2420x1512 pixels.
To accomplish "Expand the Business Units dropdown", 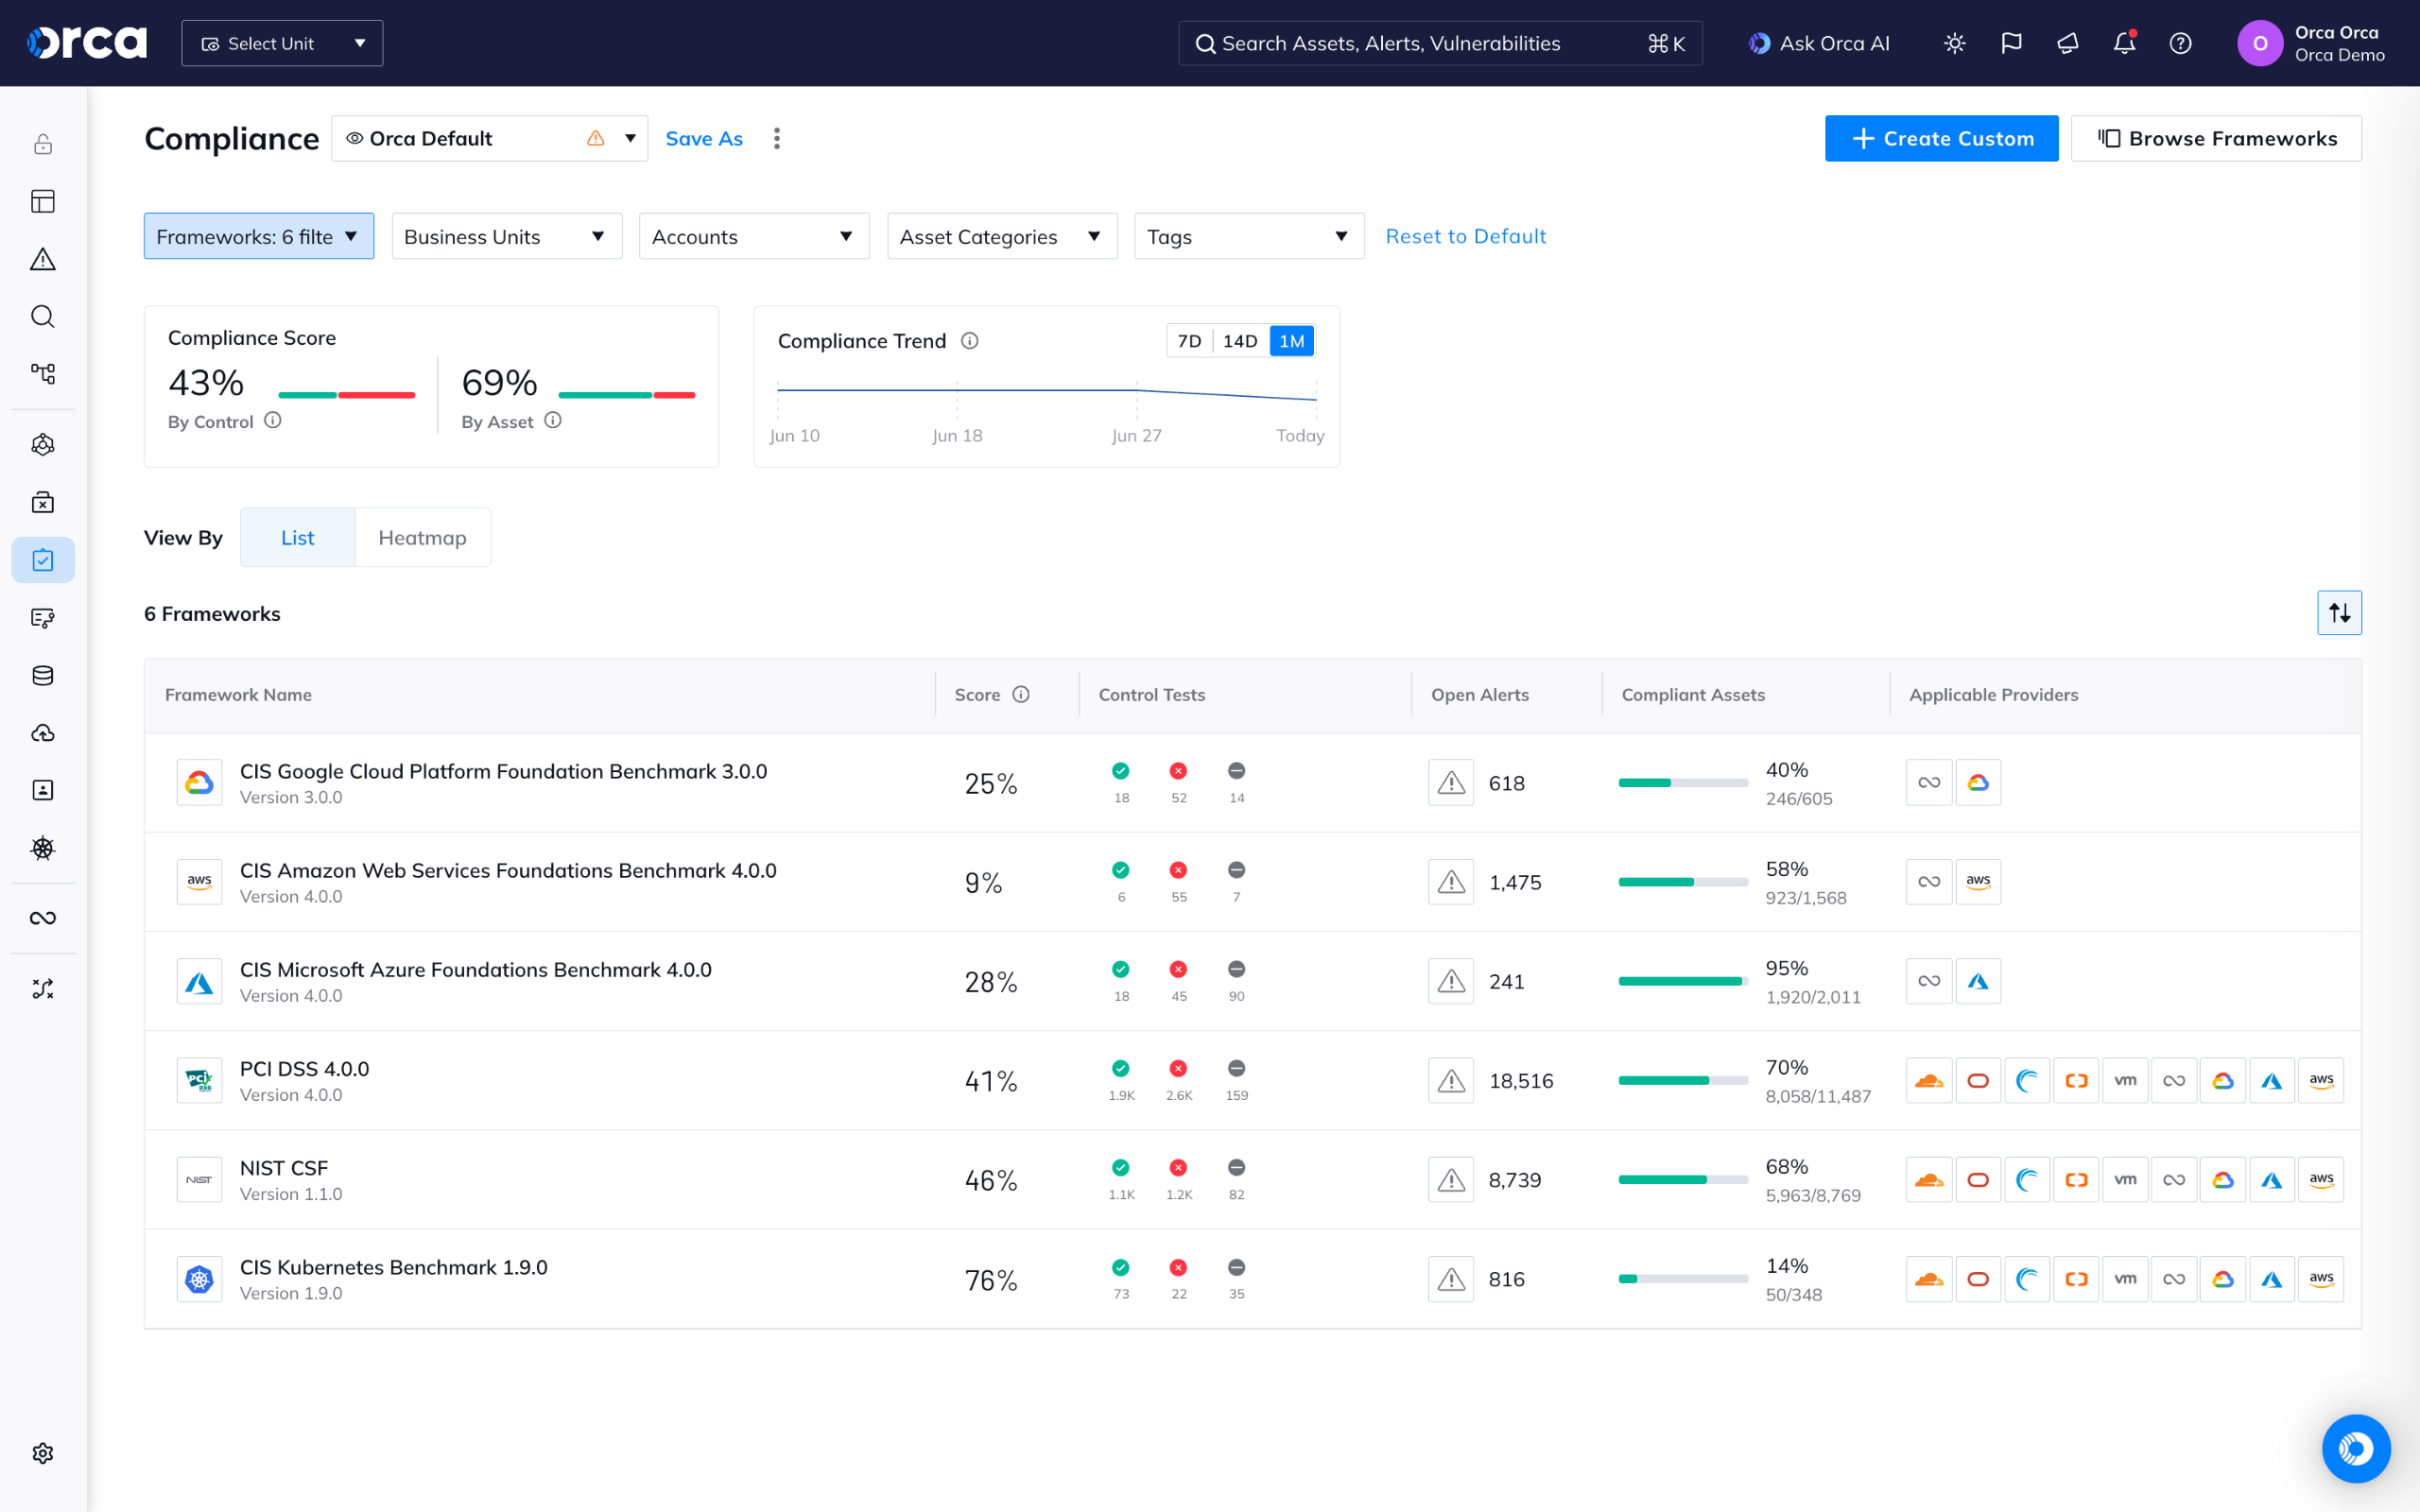I will 506,237.
